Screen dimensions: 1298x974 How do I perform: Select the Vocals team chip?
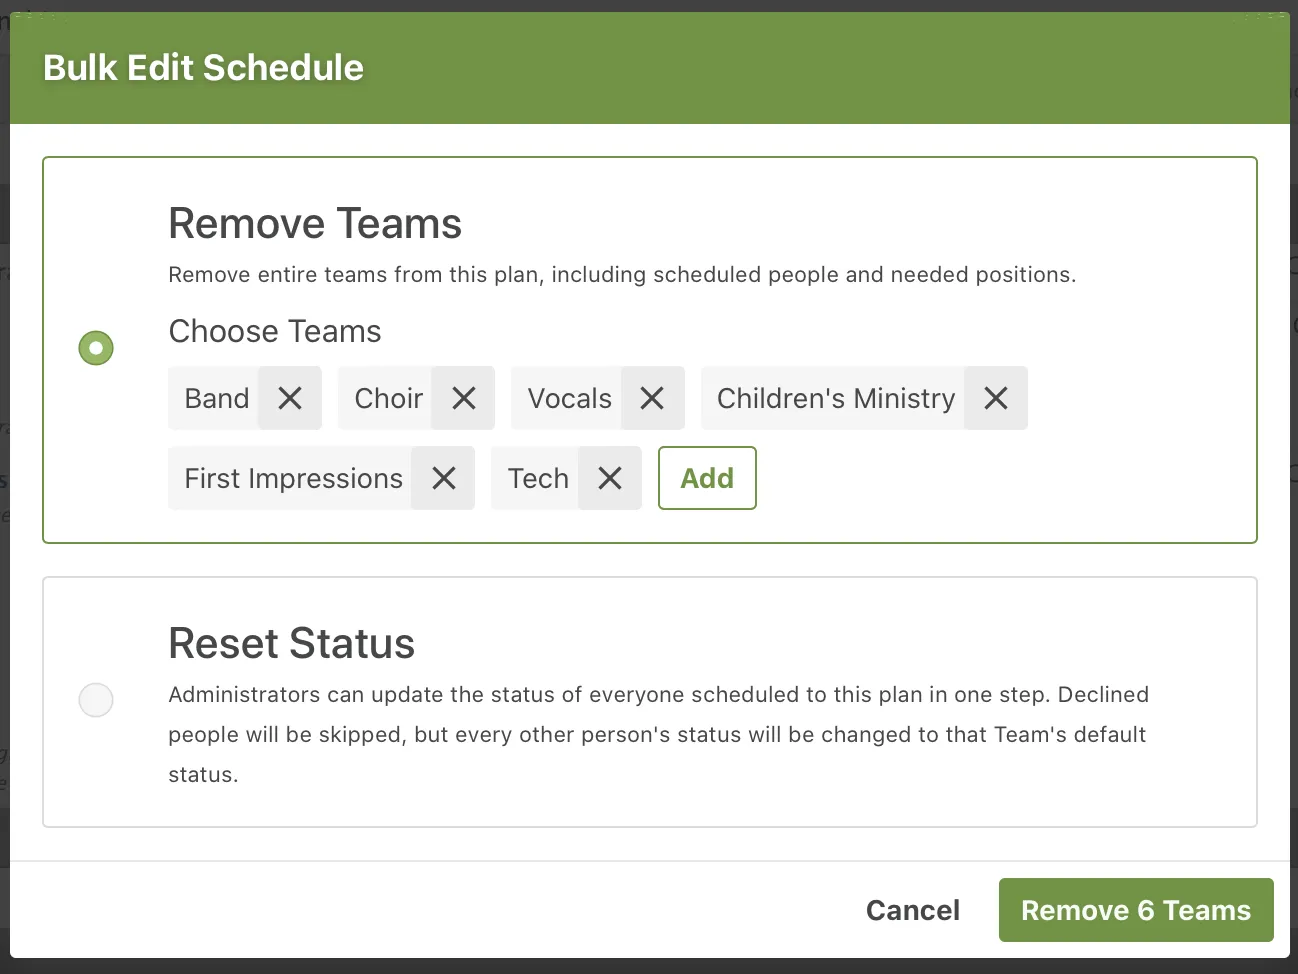point(569,398)
